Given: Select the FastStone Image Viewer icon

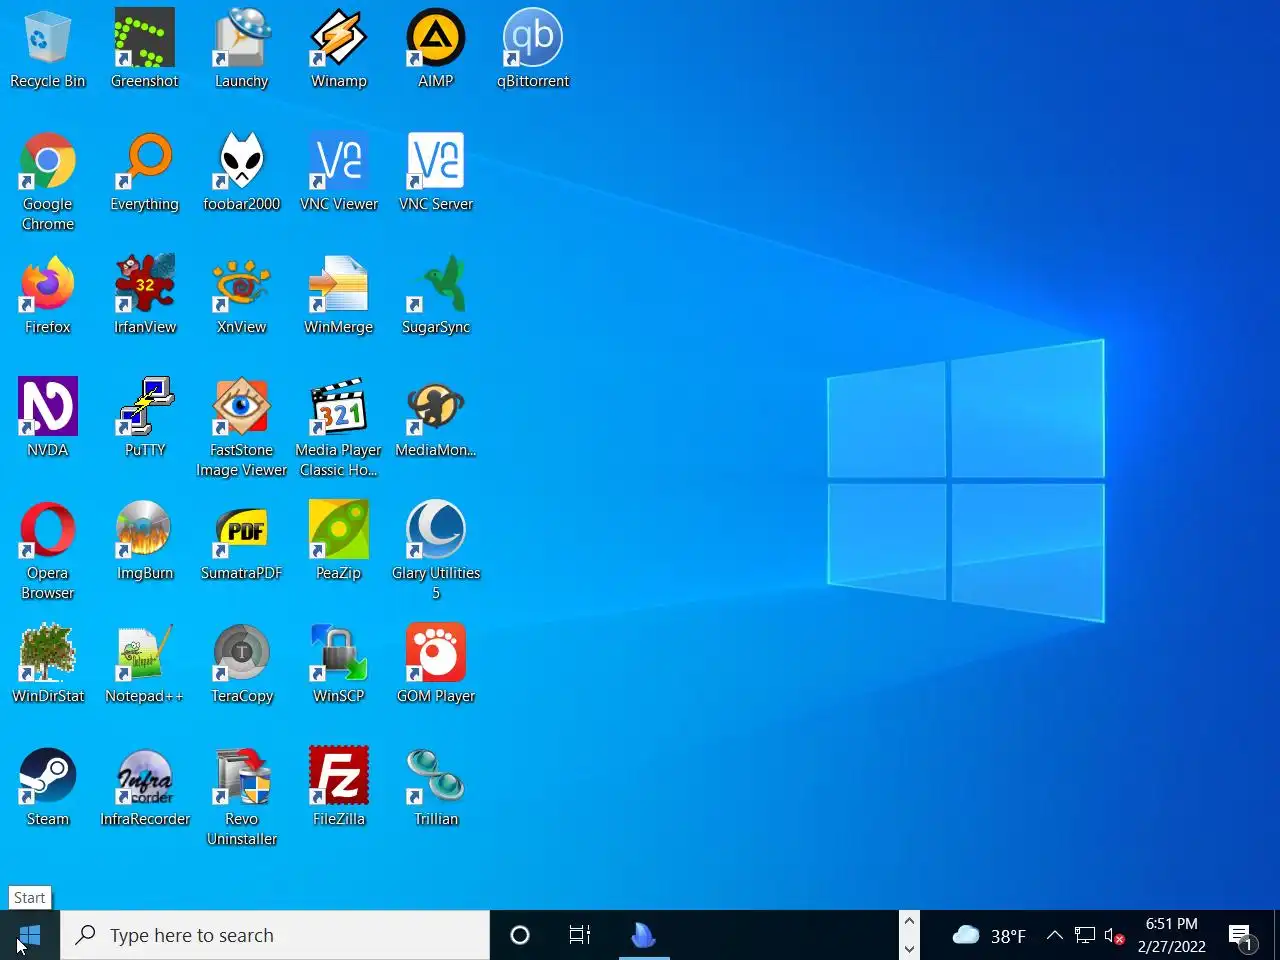Looking at the screenshot, I should coord(241,428).
